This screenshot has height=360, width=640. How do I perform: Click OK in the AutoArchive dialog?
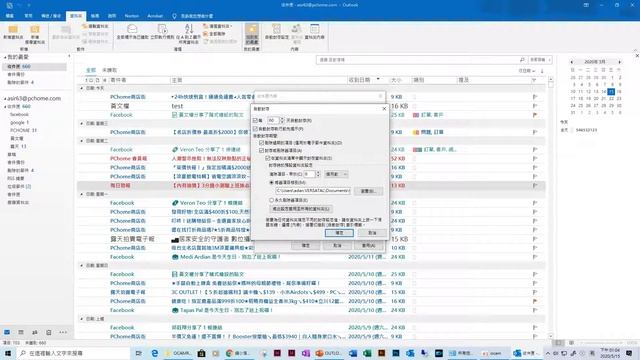(x=339, y=233)
